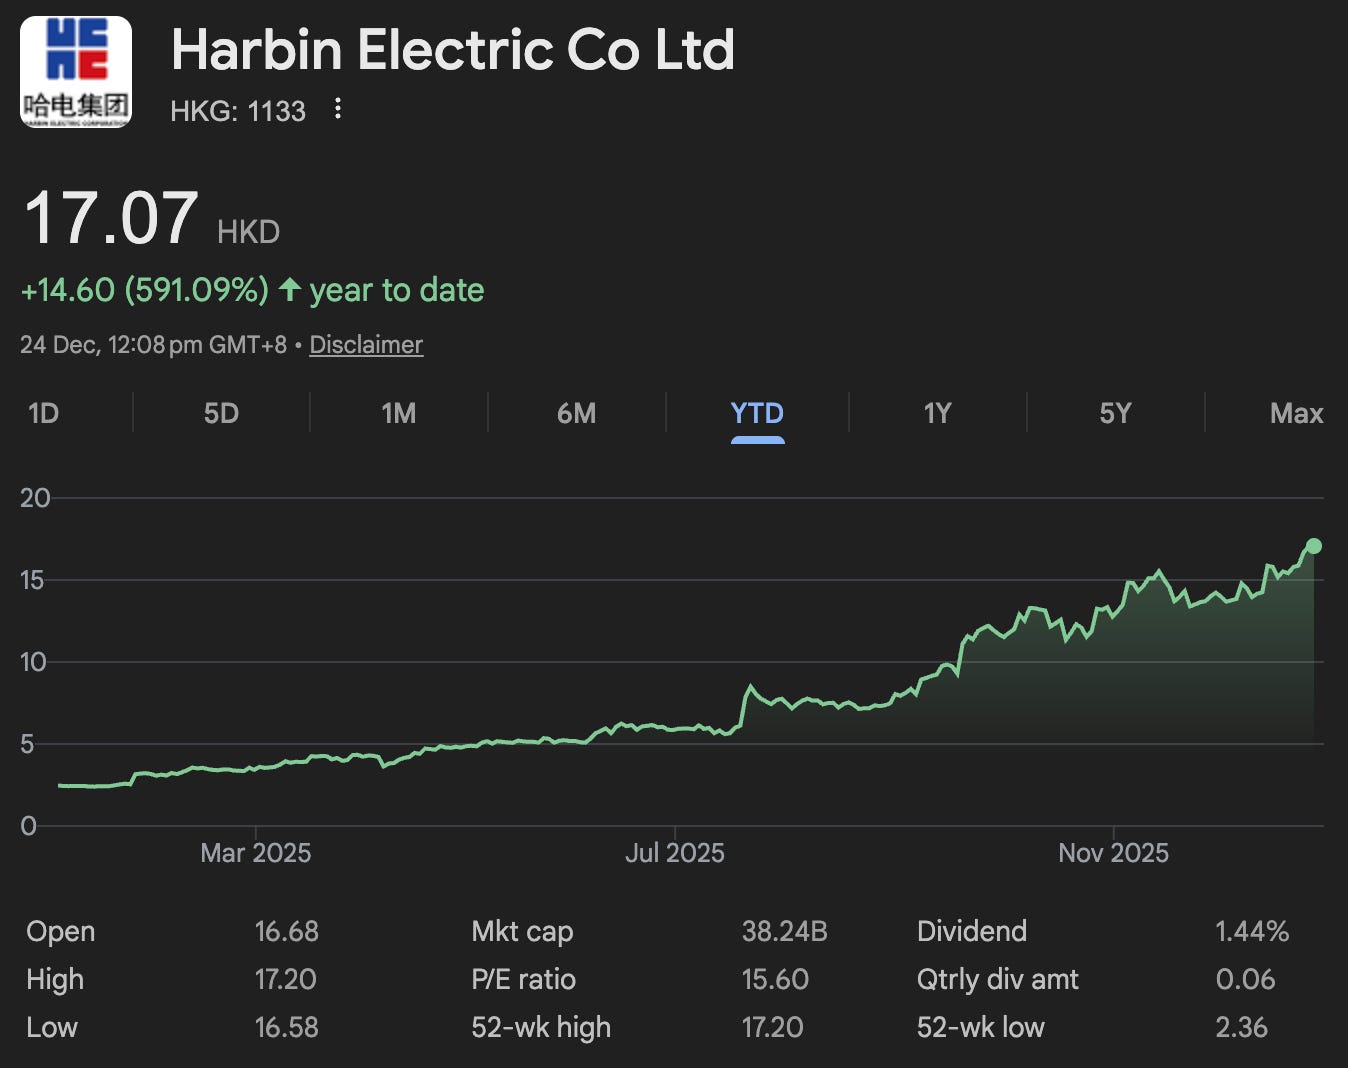This screenshot has width=1348, height=1068.
Task: Click the HKG: 1133 ticker text
Action: click(238, 111)
